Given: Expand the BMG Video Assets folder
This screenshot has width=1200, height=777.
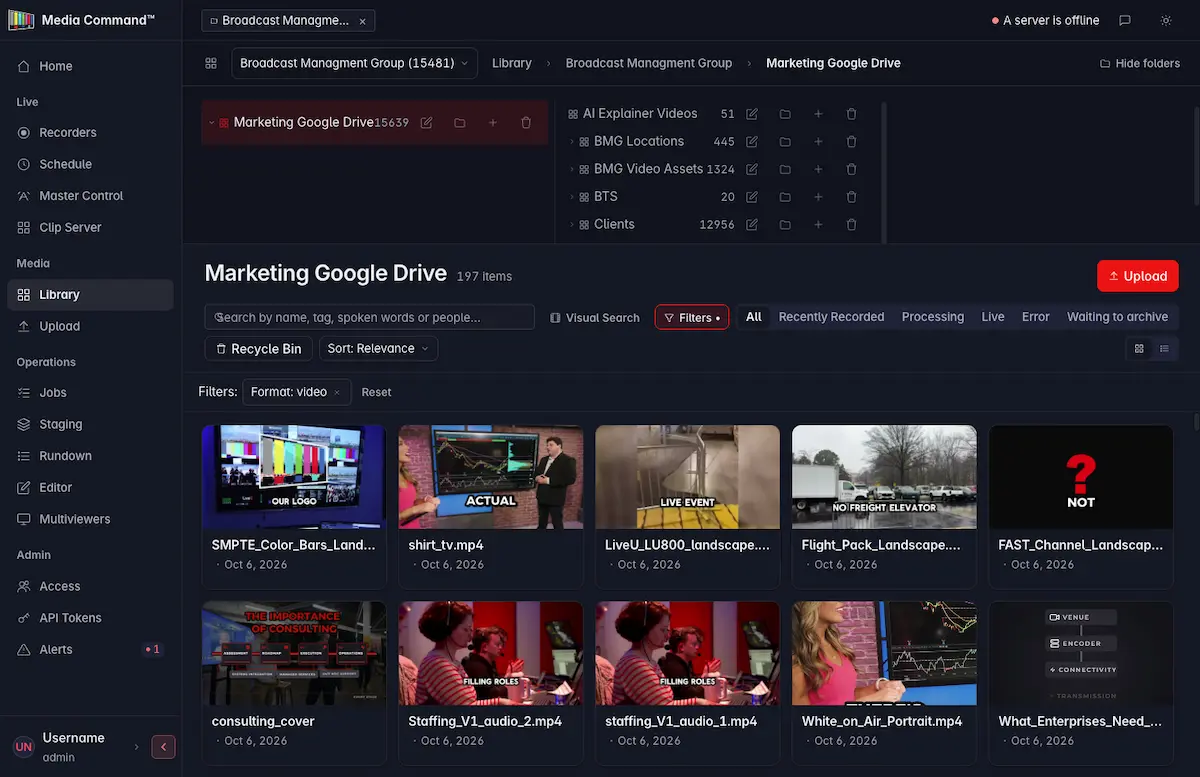Looking at the screenshot, I should [x=572, y=169].
